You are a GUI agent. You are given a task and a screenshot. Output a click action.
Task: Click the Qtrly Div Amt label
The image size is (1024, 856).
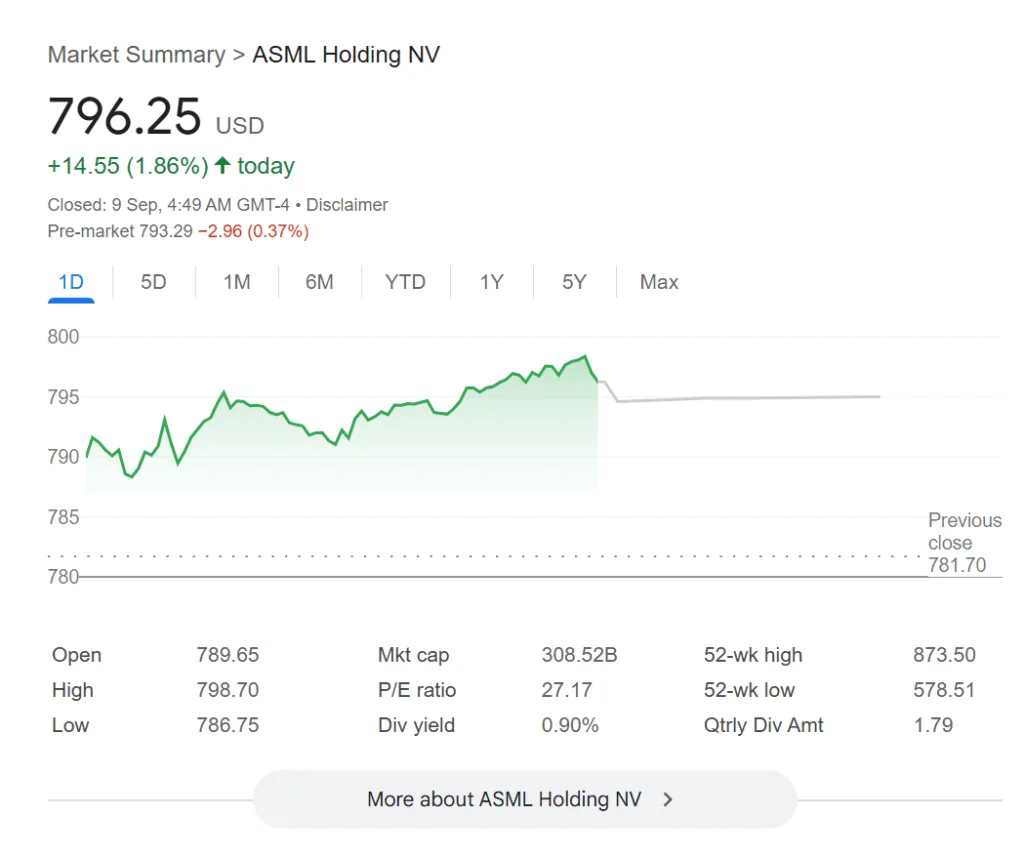pos(763,725)
